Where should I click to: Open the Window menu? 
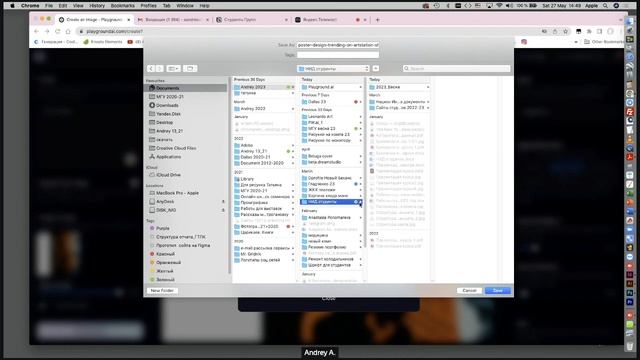(185, 6)
